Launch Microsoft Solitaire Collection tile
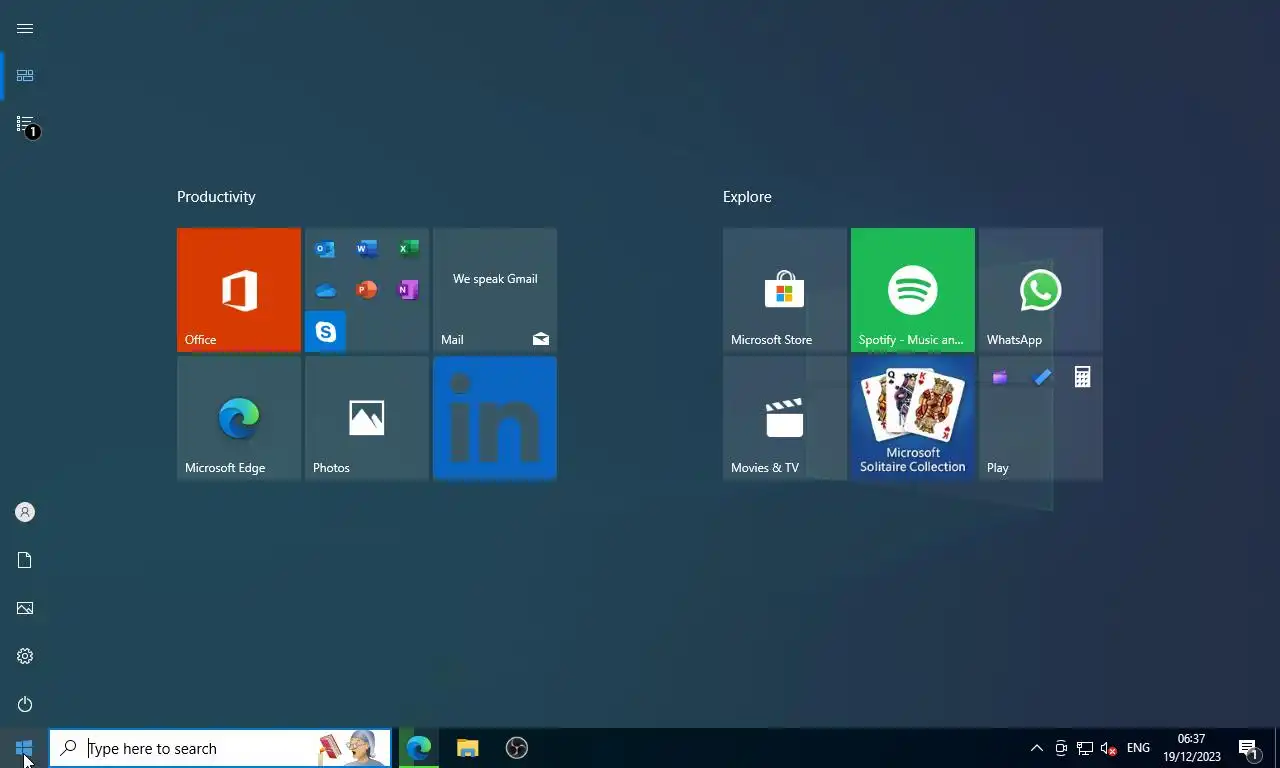The width and height of the screenshot is (1280, 768). pos(913,418)
